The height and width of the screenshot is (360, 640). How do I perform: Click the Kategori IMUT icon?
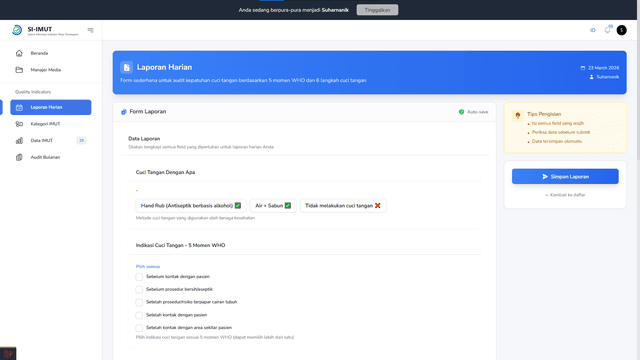pyautogui.click(x=19, y=124)
